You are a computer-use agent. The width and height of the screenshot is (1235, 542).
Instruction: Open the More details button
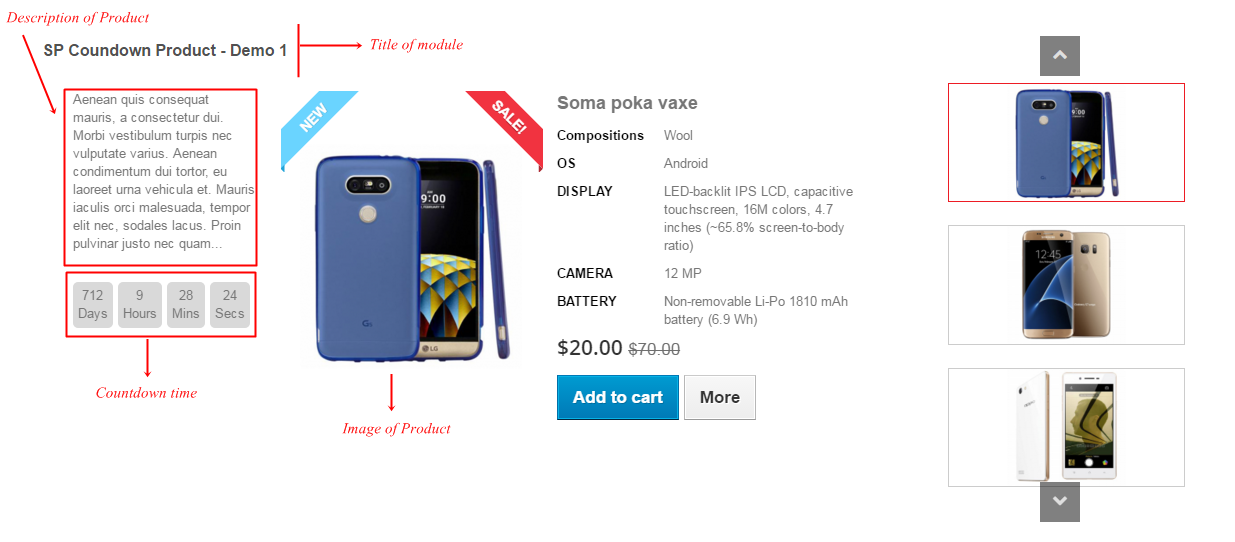pyautogui.click(x=720, y=397)
